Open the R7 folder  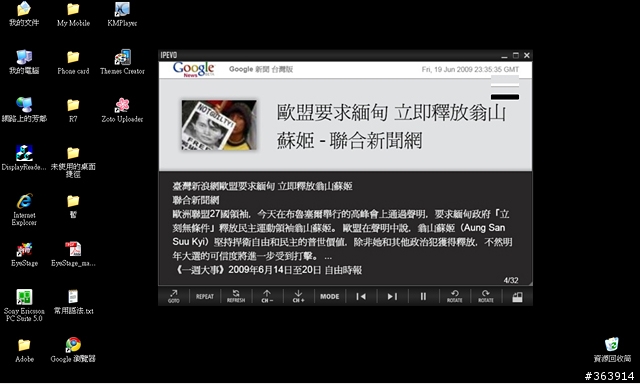(x=73, y=110)
